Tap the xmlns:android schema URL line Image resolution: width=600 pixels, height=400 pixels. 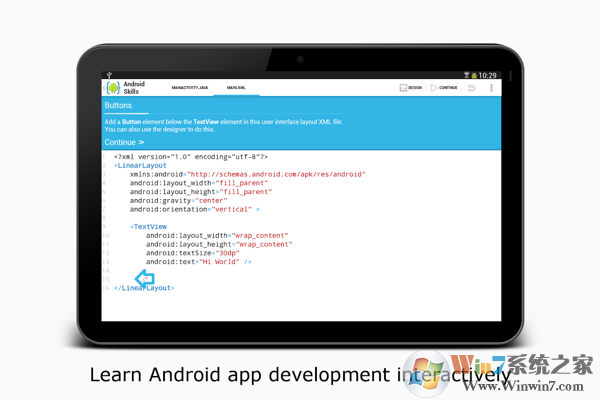tap(248, 174)
